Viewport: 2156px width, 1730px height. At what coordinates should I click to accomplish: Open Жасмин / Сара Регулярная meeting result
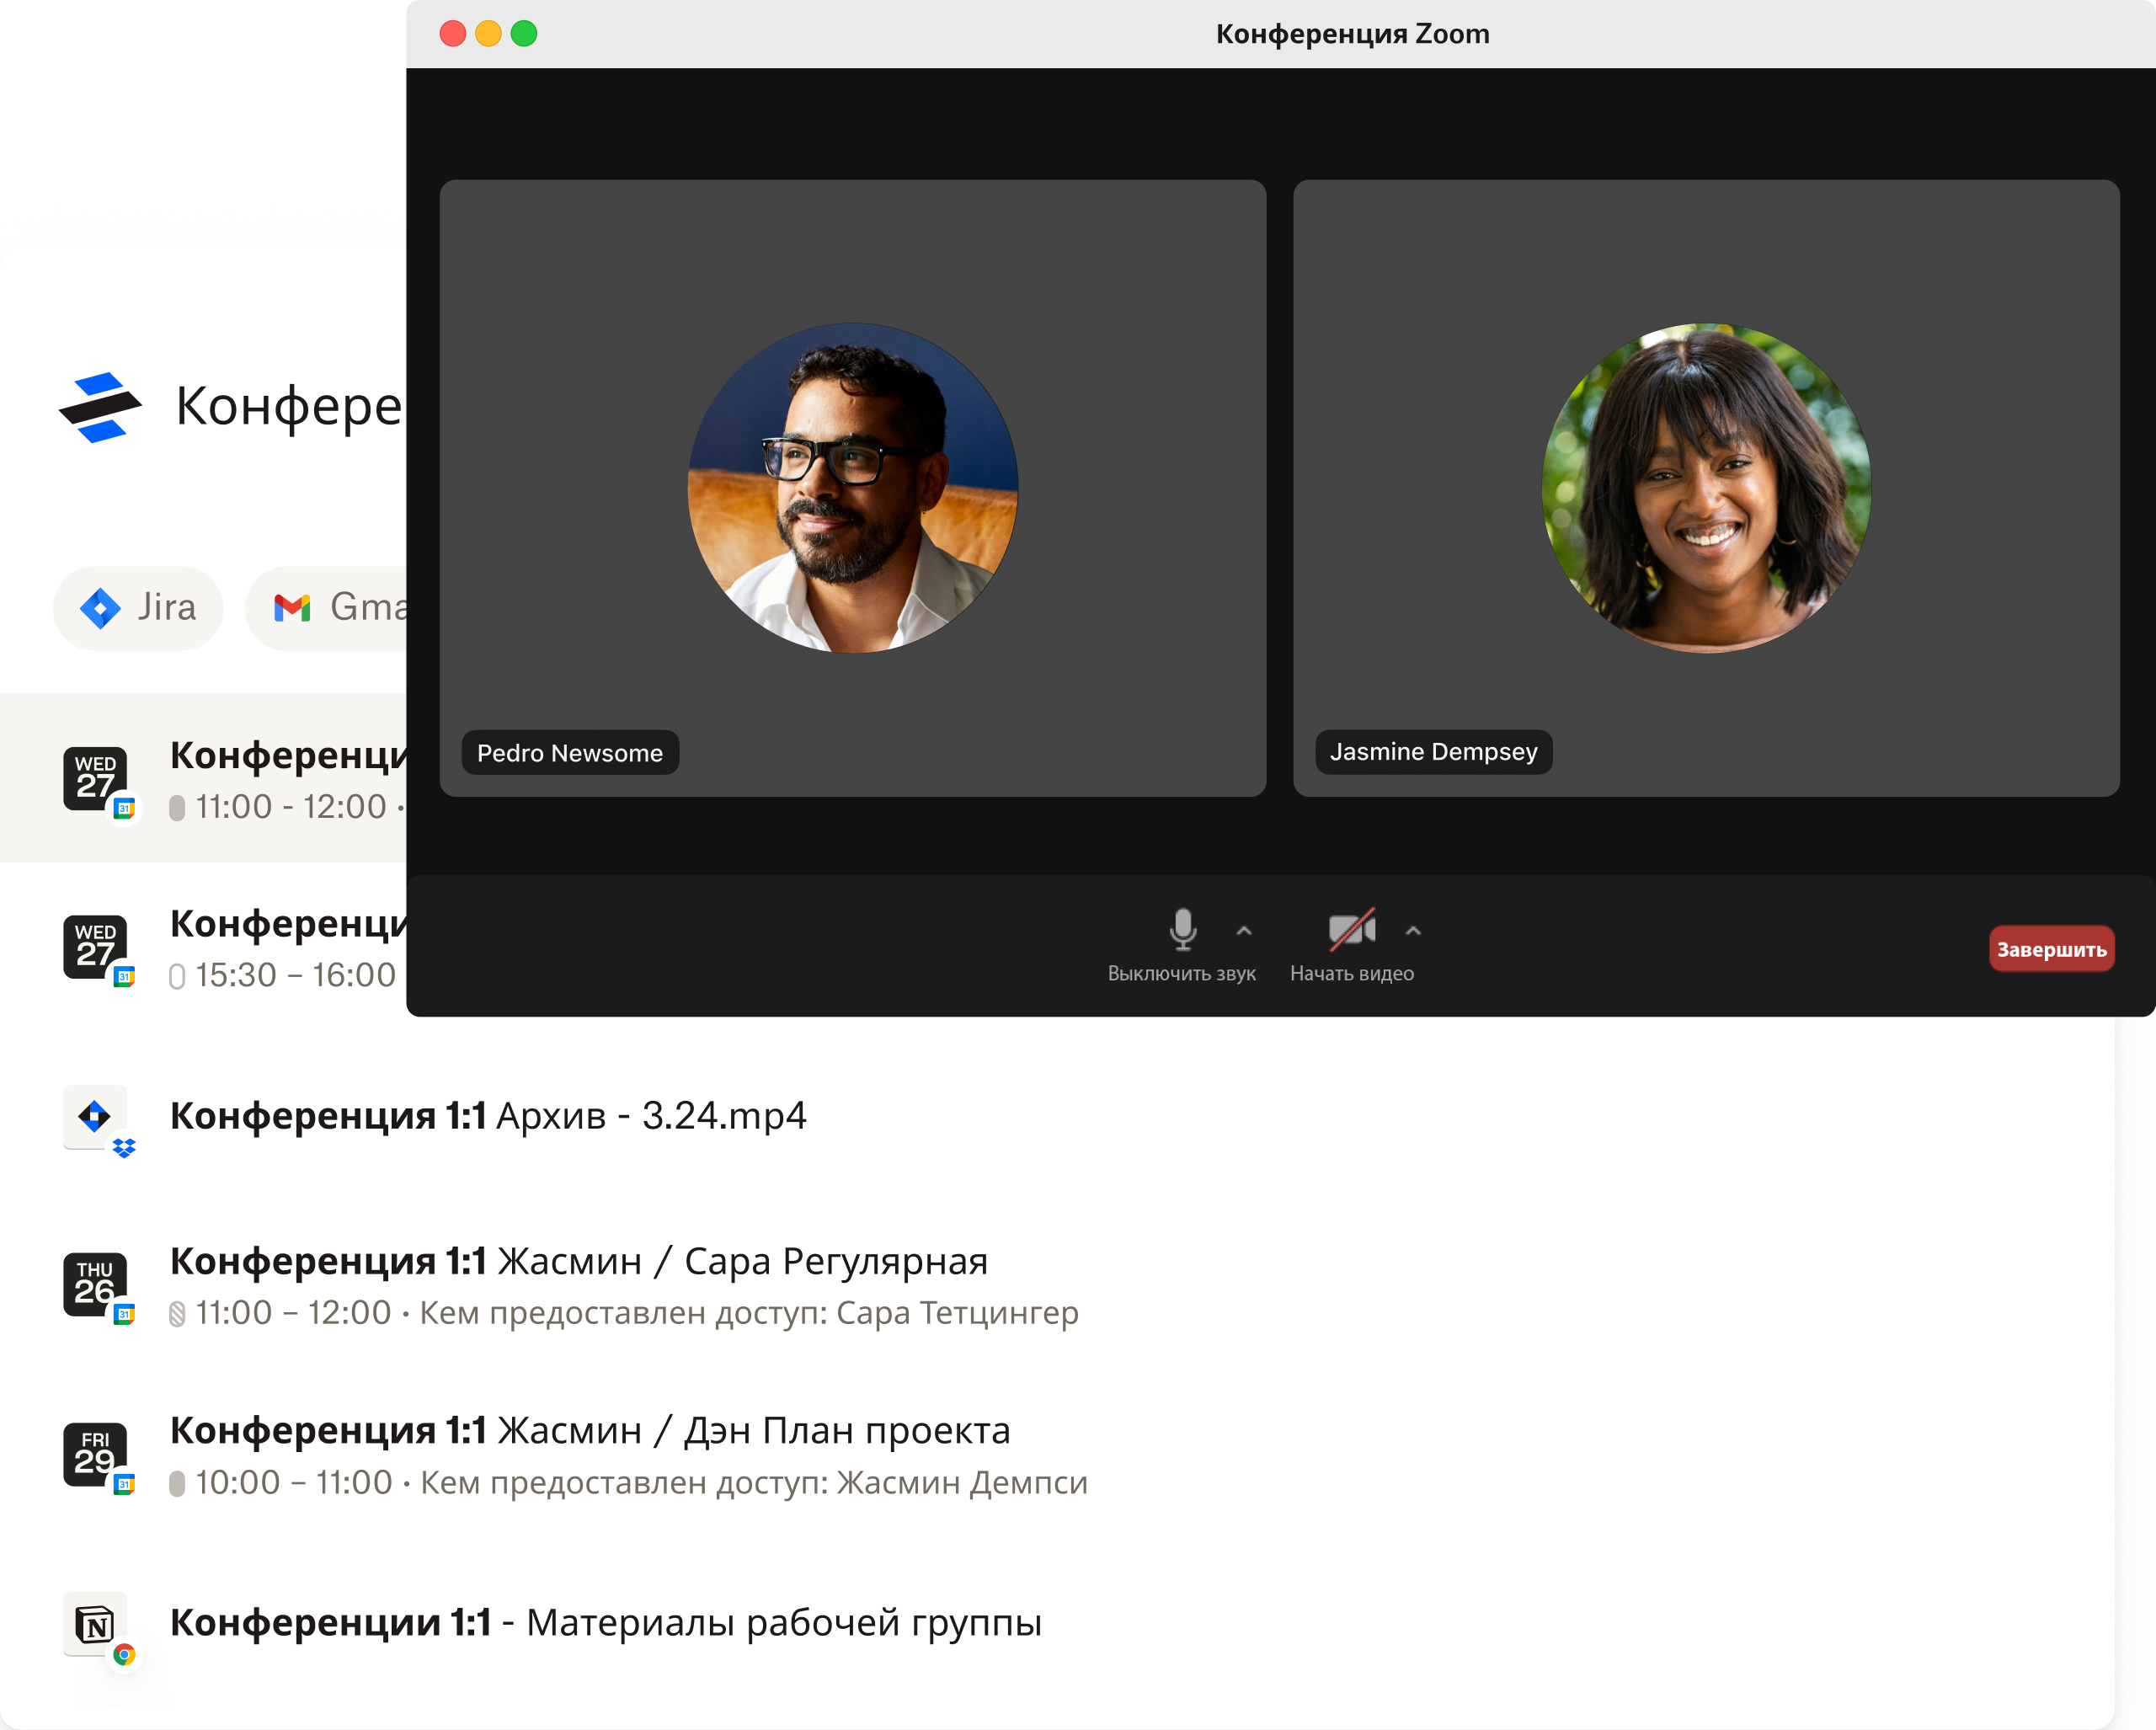tap(579, 1261)
